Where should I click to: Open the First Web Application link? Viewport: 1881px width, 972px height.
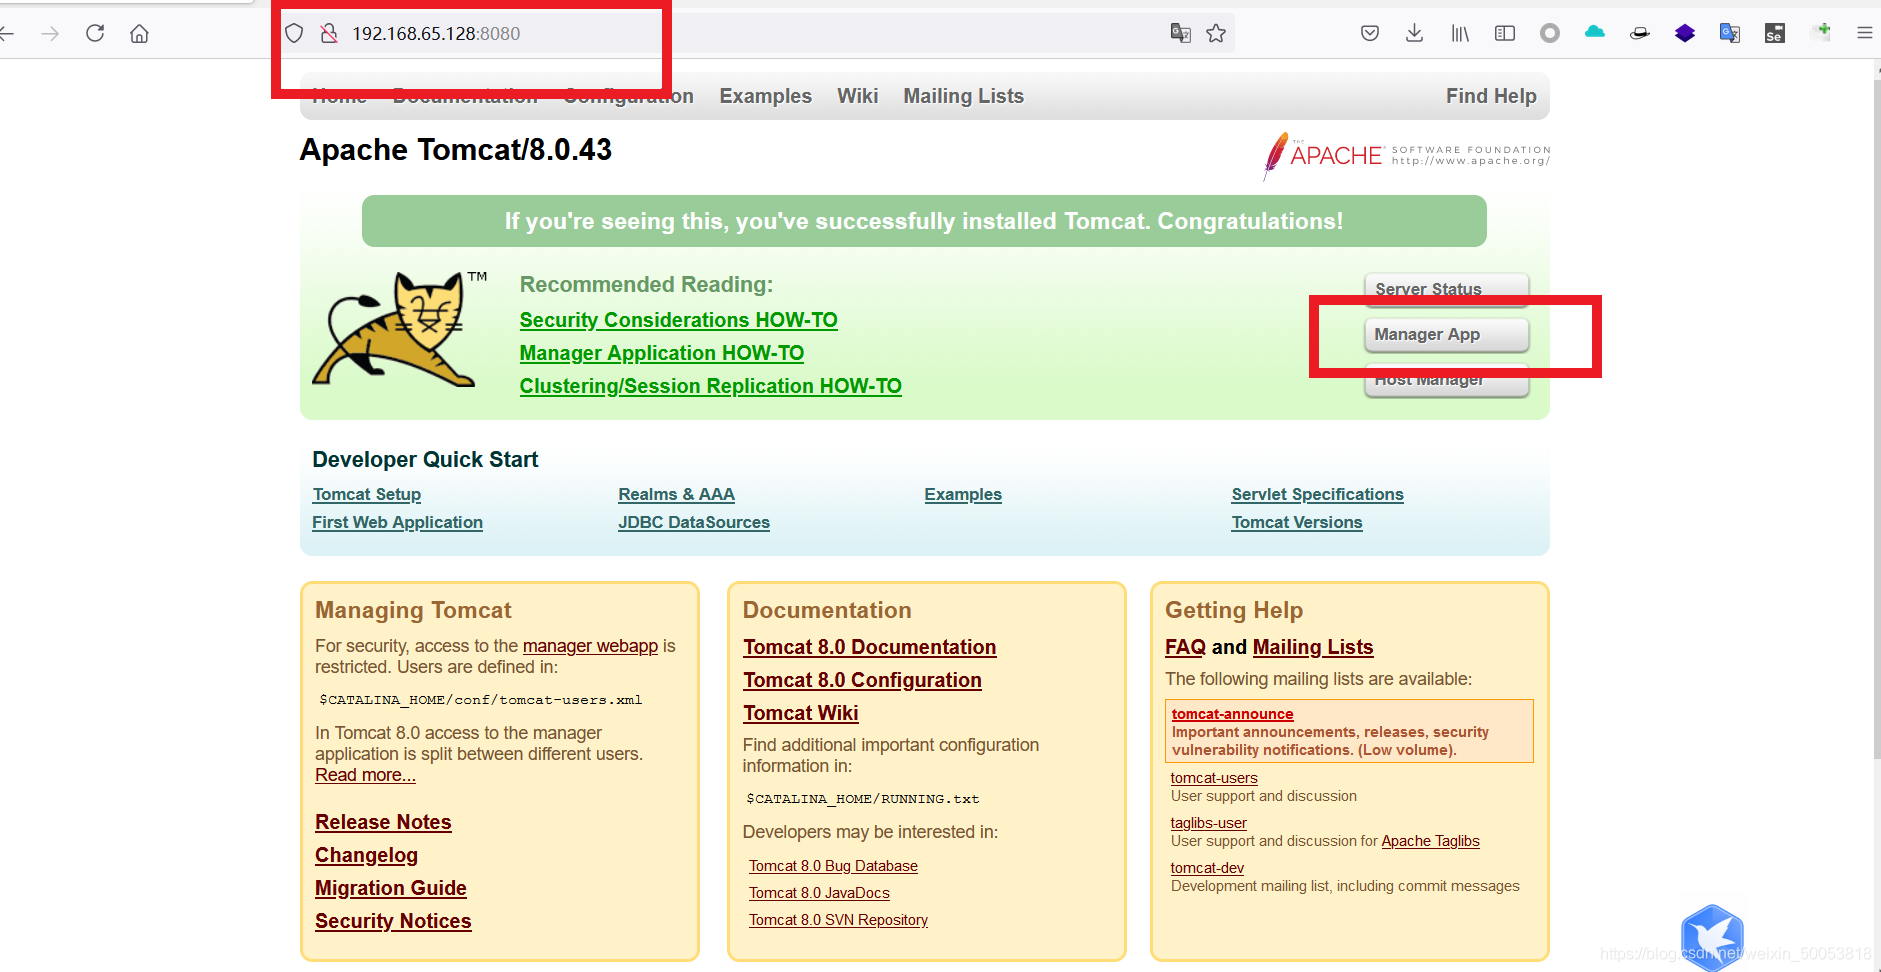[397, 522]
